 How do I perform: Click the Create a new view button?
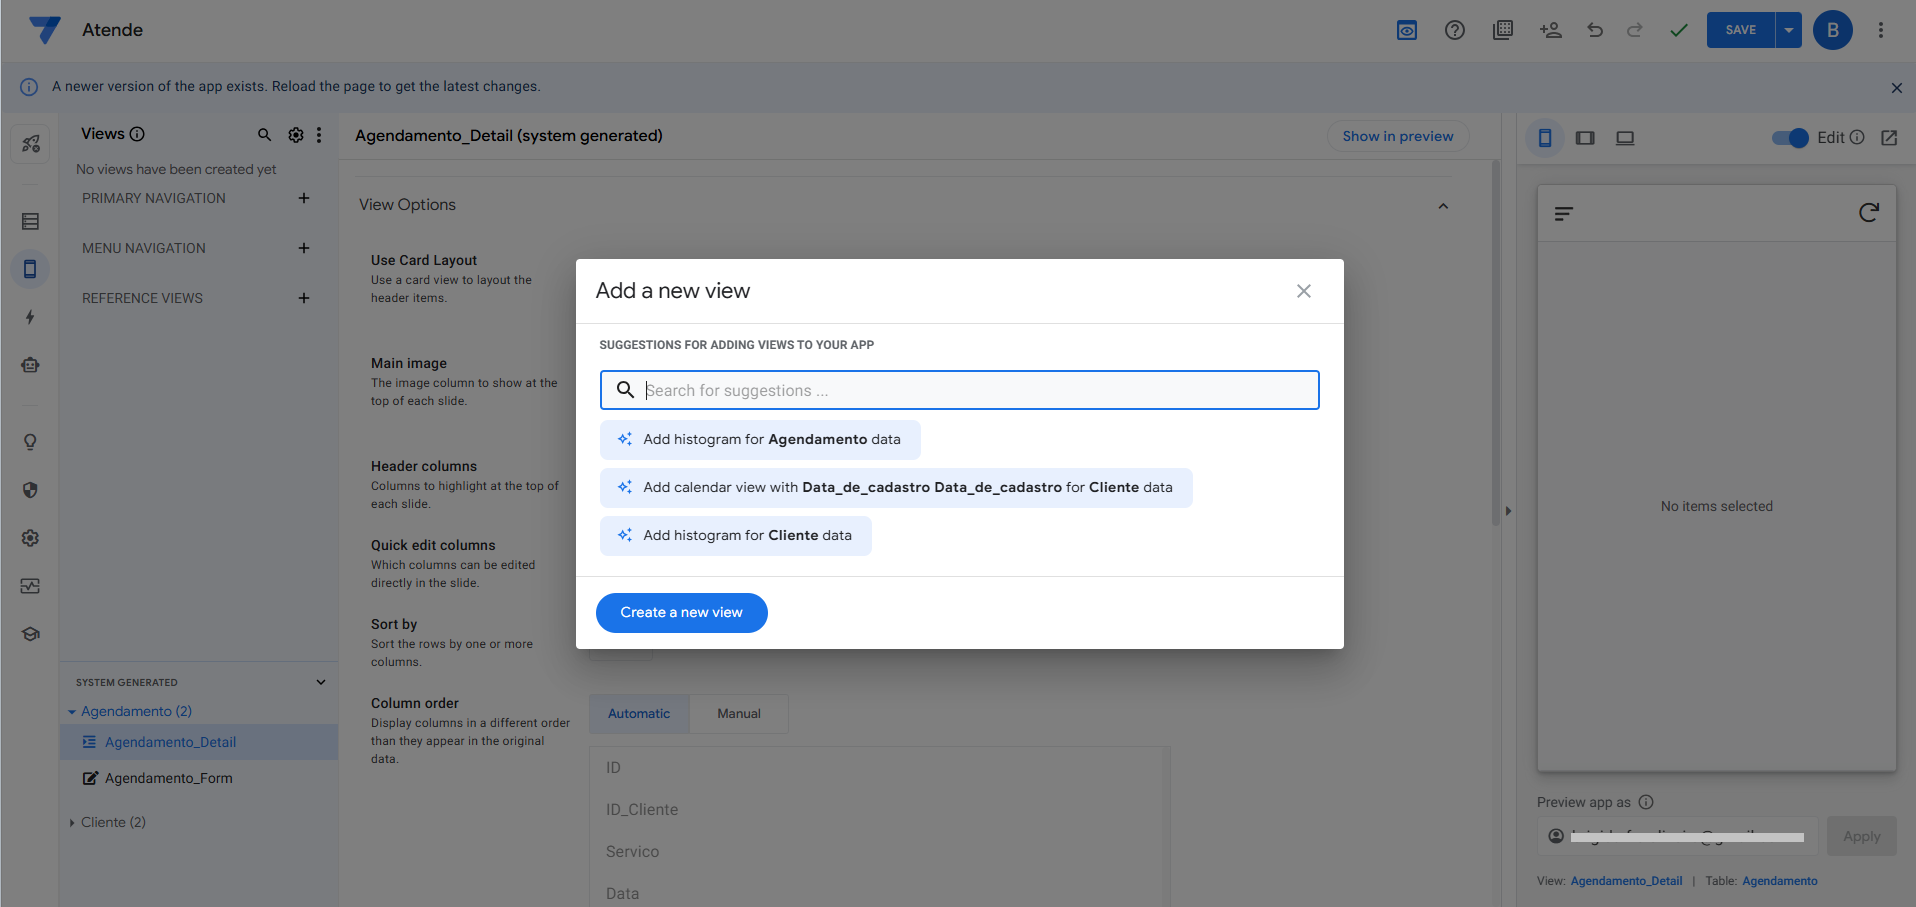(x=681, y=613)
